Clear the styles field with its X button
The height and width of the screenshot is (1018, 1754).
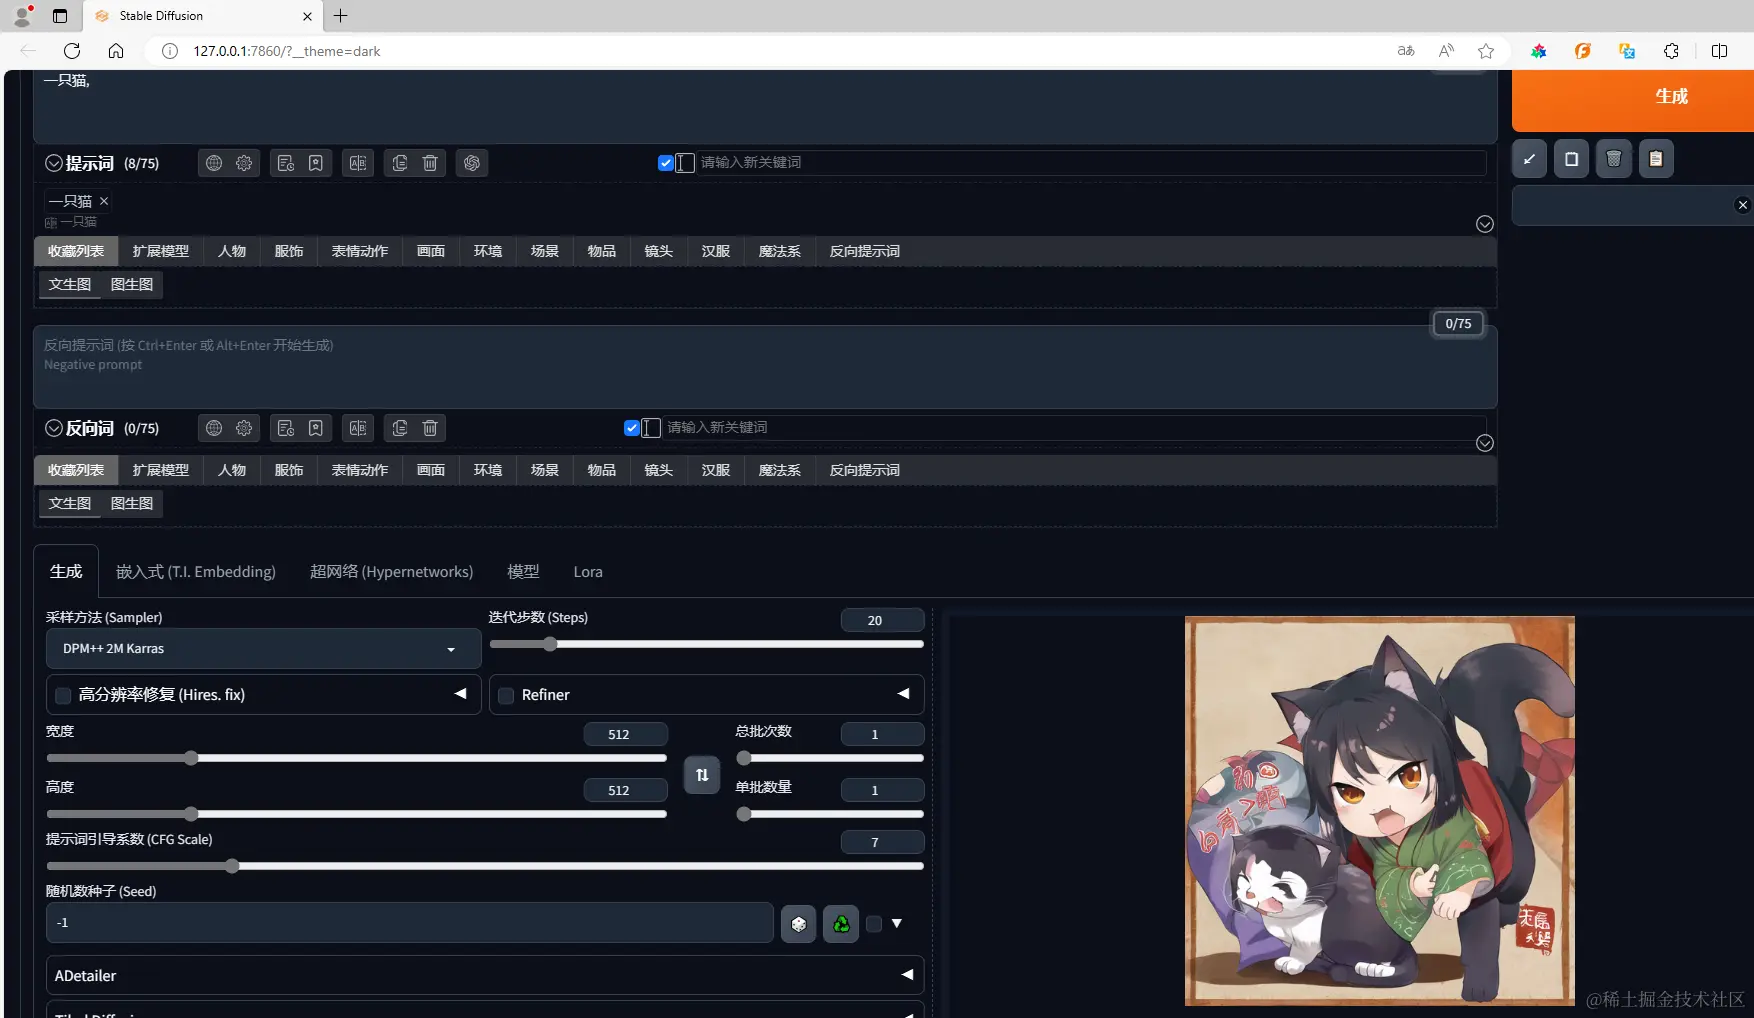tap(1743, 205)
